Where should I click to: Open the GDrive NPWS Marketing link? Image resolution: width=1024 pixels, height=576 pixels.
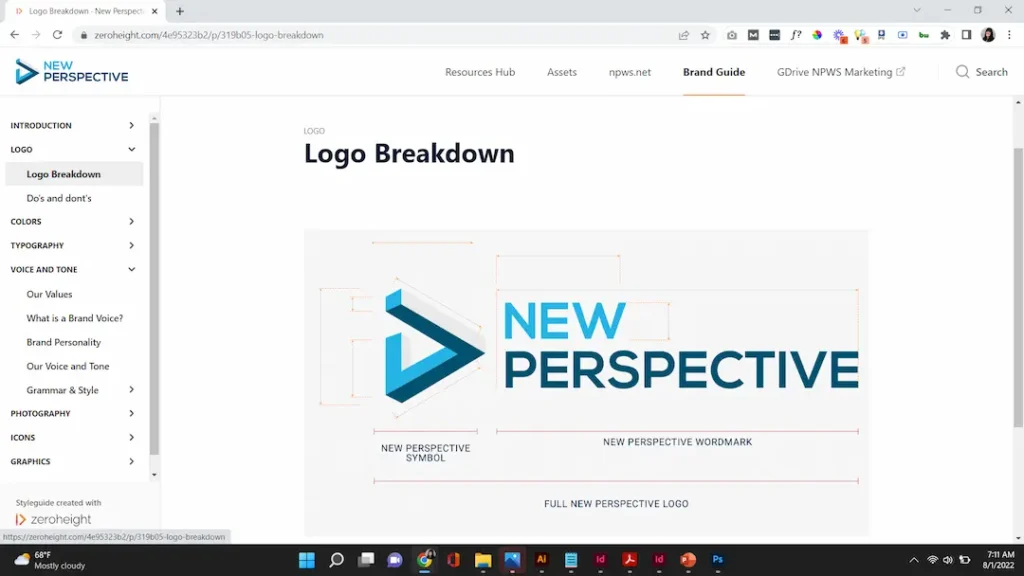coord(840,72)
